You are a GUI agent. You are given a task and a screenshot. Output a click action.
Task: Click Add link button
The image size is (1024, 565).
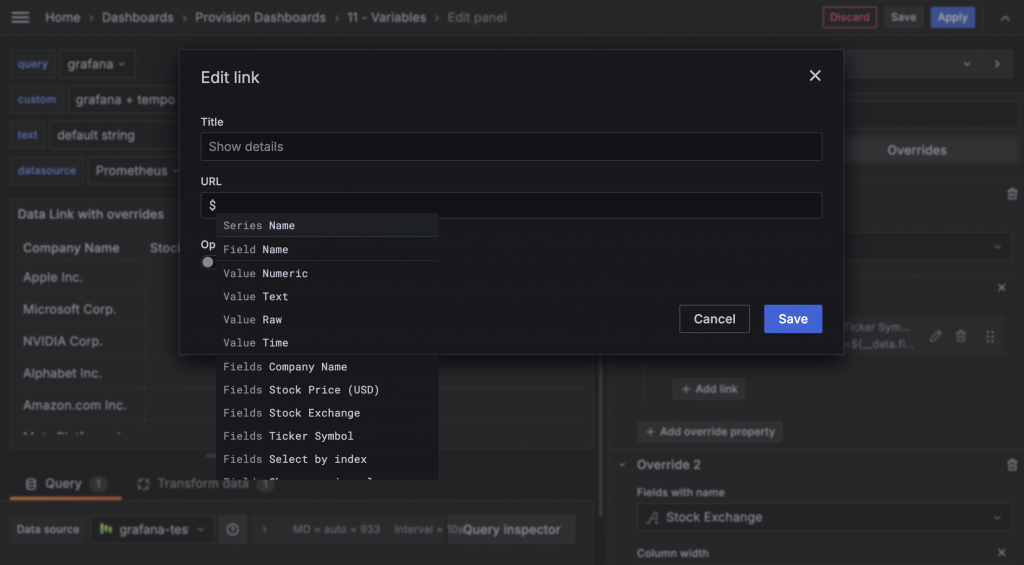709,389
